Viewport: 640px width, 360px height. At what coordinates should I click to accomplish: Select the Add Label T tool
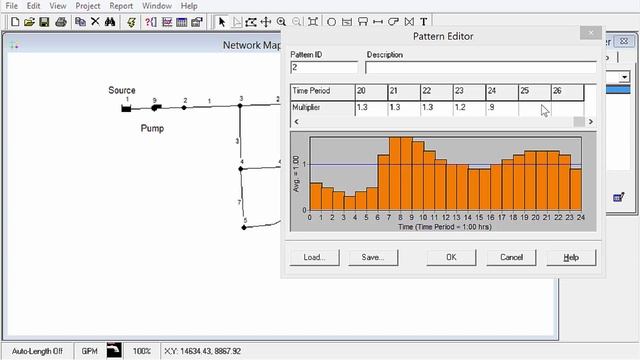coord(424,22)
